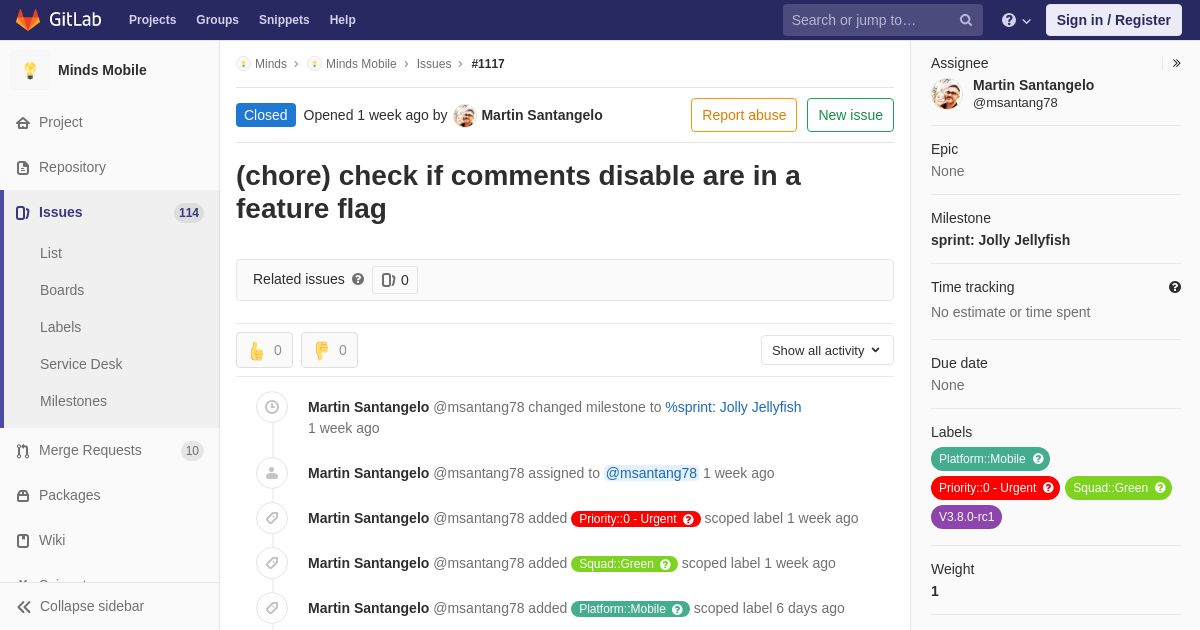Click help icon on sidebar Priority label
Viewport: 1200px width, 630px height.
(1048, 488)
